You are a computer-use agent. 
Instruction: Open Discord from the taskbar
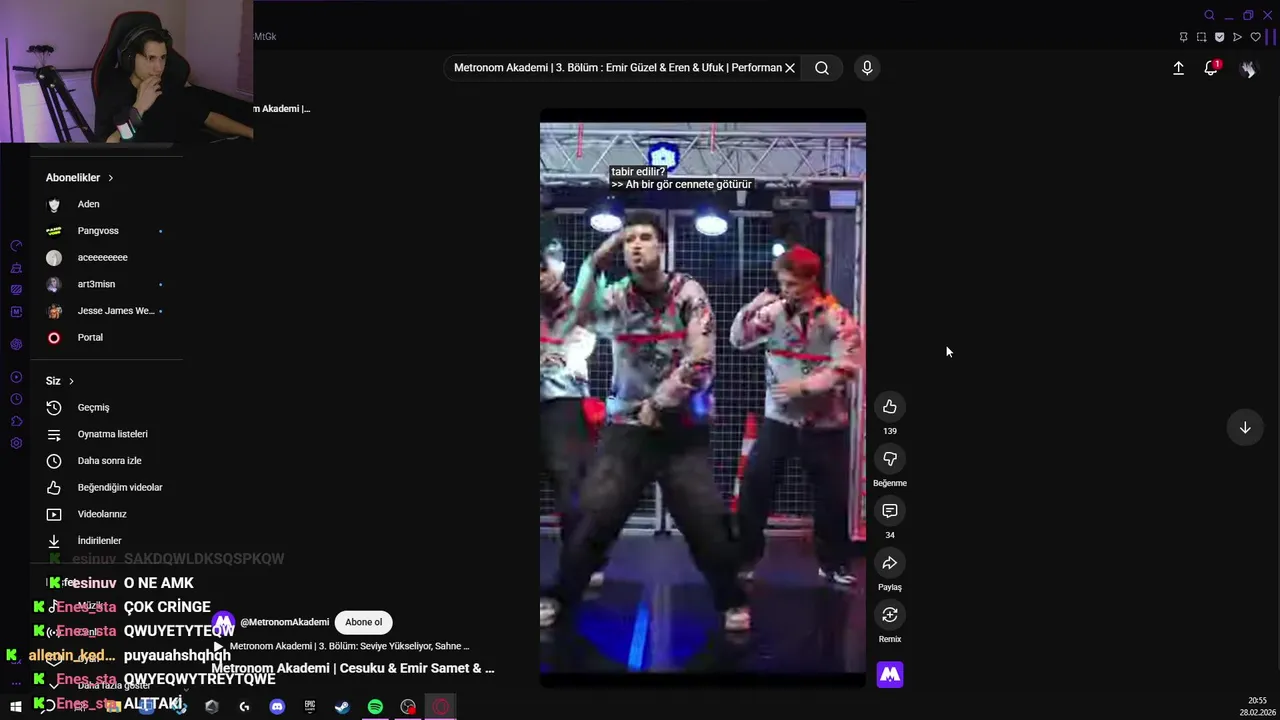click(x=277, y=706)
